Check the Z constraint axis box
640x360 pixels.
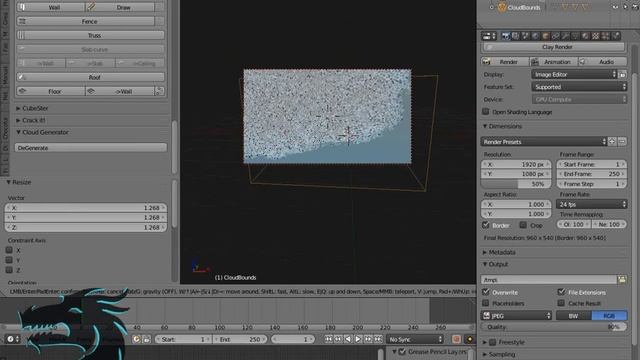click(9, 269)
